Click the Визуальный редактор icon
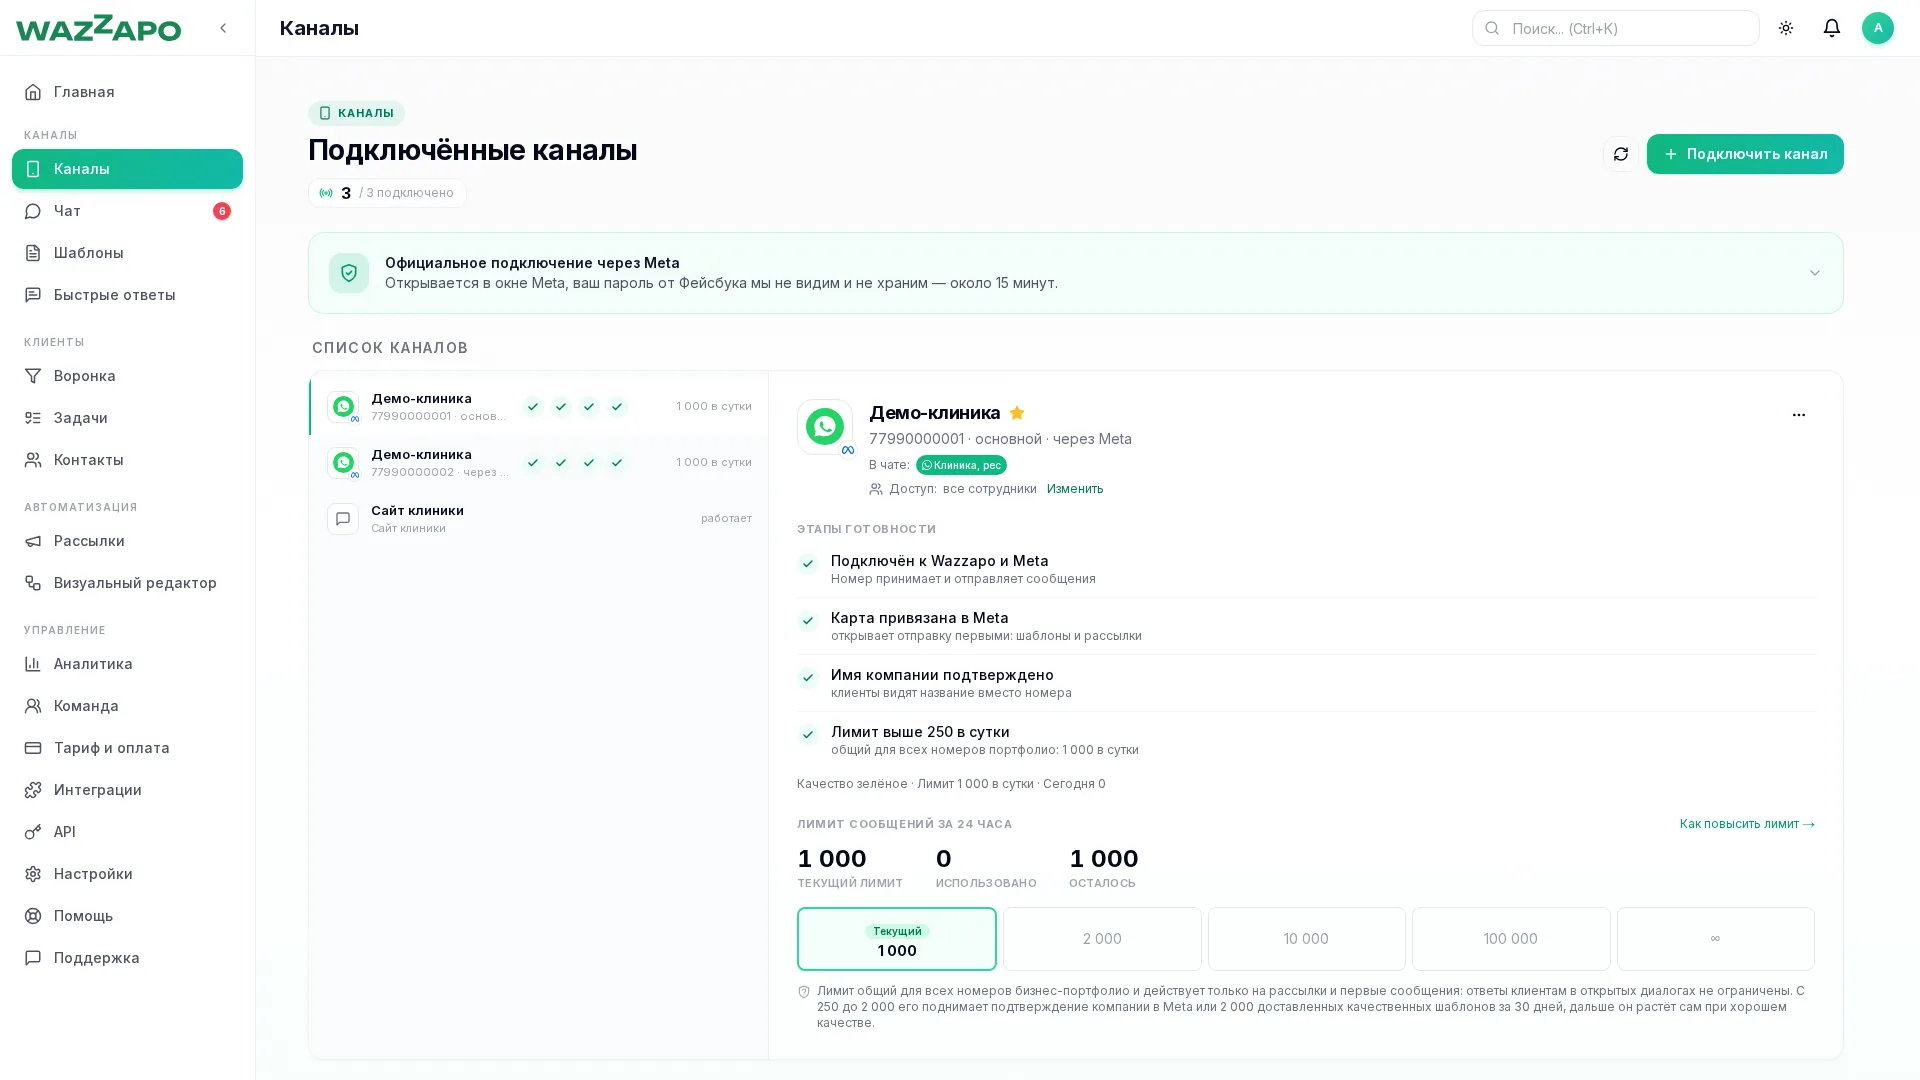 coord(33,583)
